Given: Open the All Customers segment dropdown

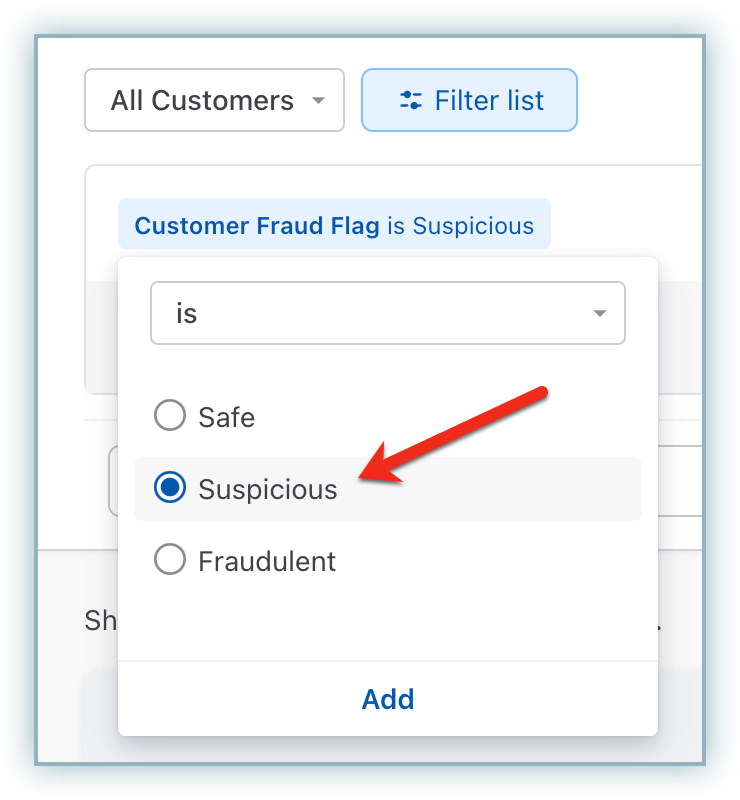Looking at the screenshot, I should tap(214, 100).
